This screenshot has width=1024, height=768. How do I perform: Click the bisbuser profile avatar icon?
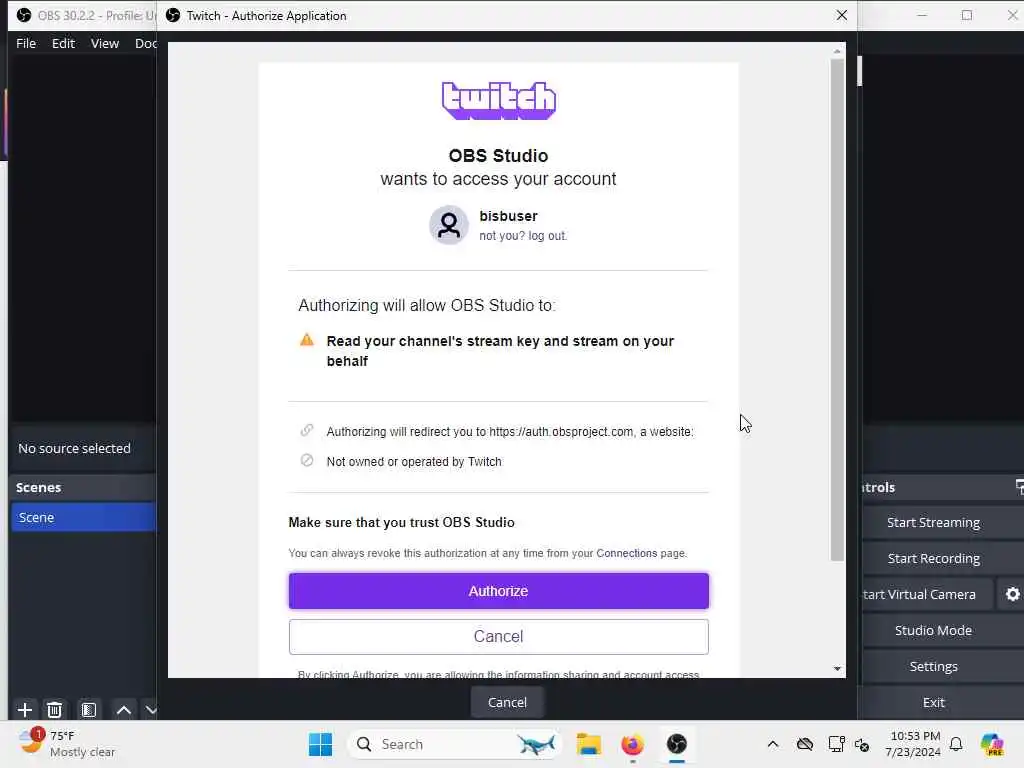[x=449, y=225]
